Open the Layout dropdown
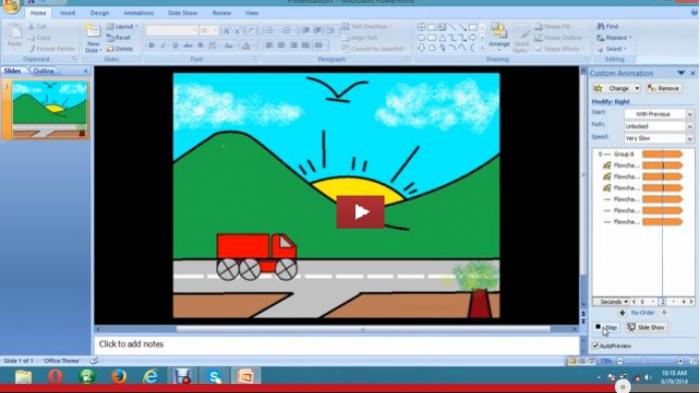Viewport: 700px width, 393px height. click(122, 27)
